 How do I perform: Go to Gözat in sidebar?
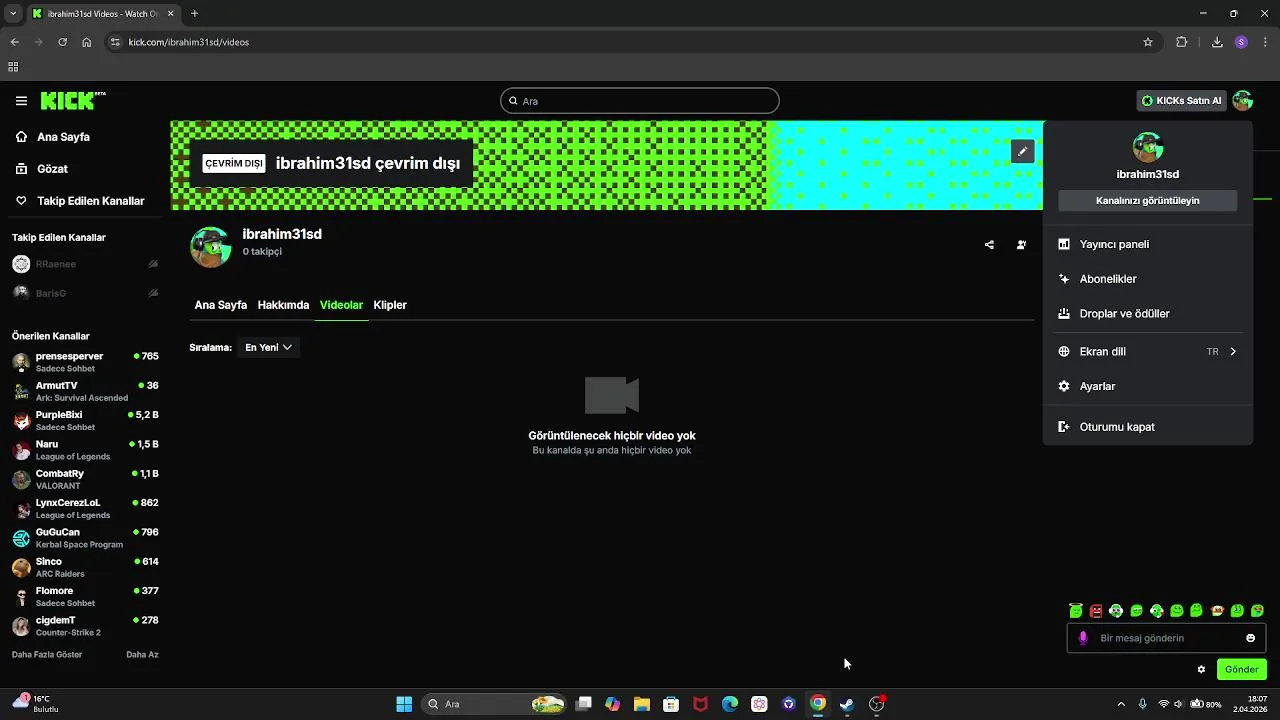(x=52, y=169)
